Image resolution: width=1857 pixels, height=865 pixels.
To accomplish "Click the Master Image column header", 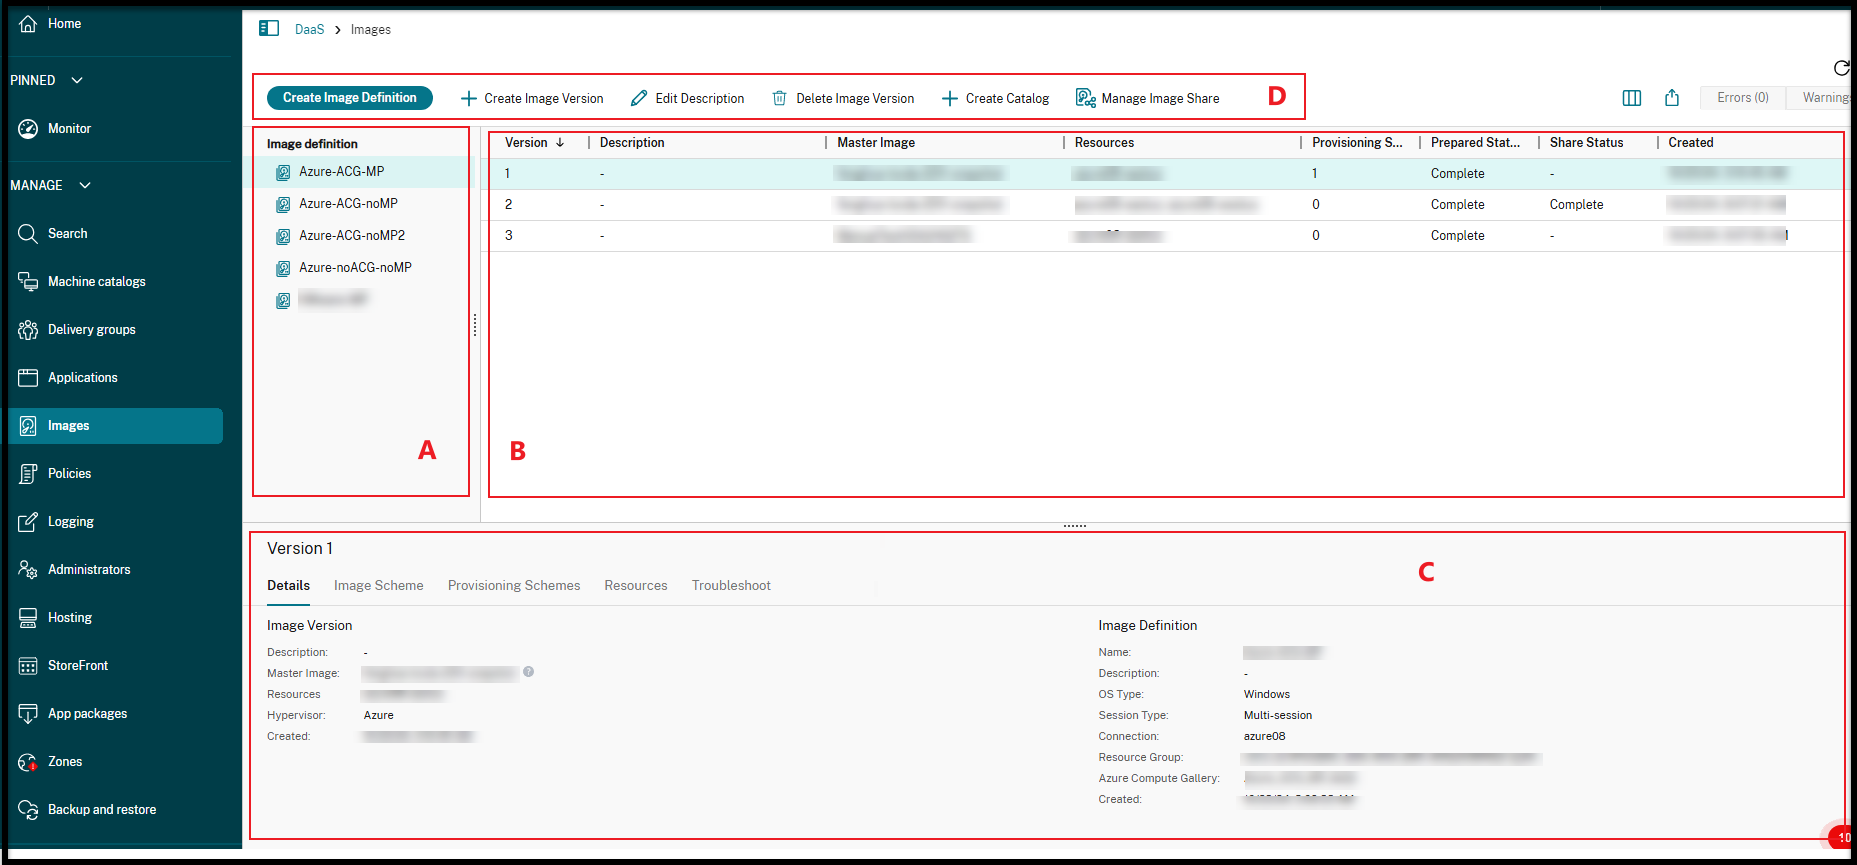I will [x=876, y=143].
